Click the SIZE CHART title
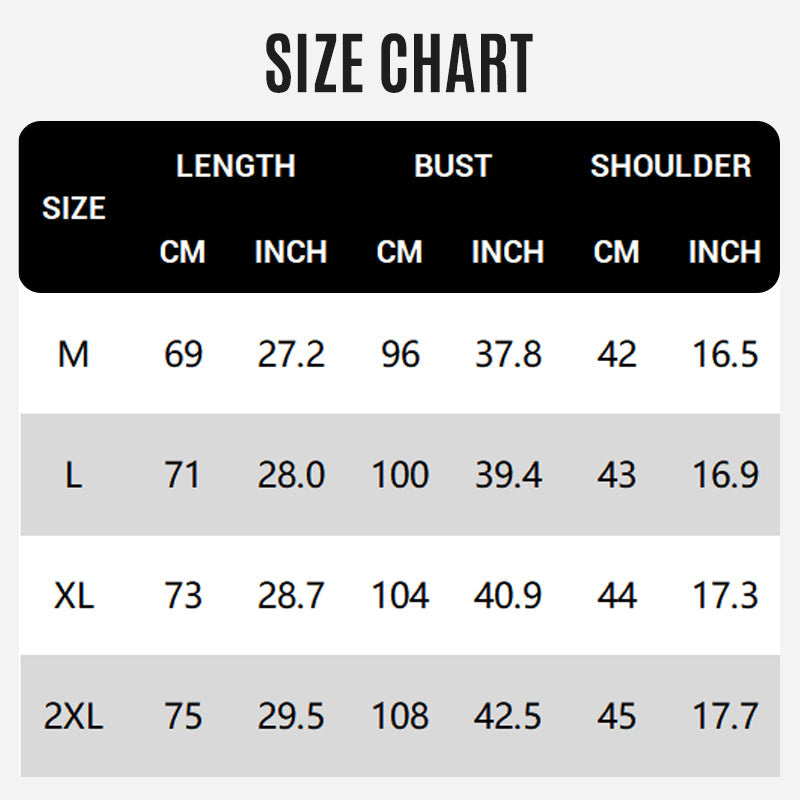This screenshot has width=800, height=800. (399, 64)
